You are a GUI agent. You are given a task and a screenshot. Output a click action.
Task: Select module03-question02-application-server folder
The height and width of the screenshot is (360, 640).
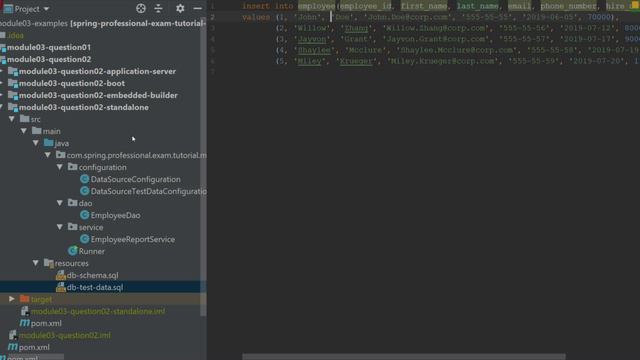click(x=97, y=71)
